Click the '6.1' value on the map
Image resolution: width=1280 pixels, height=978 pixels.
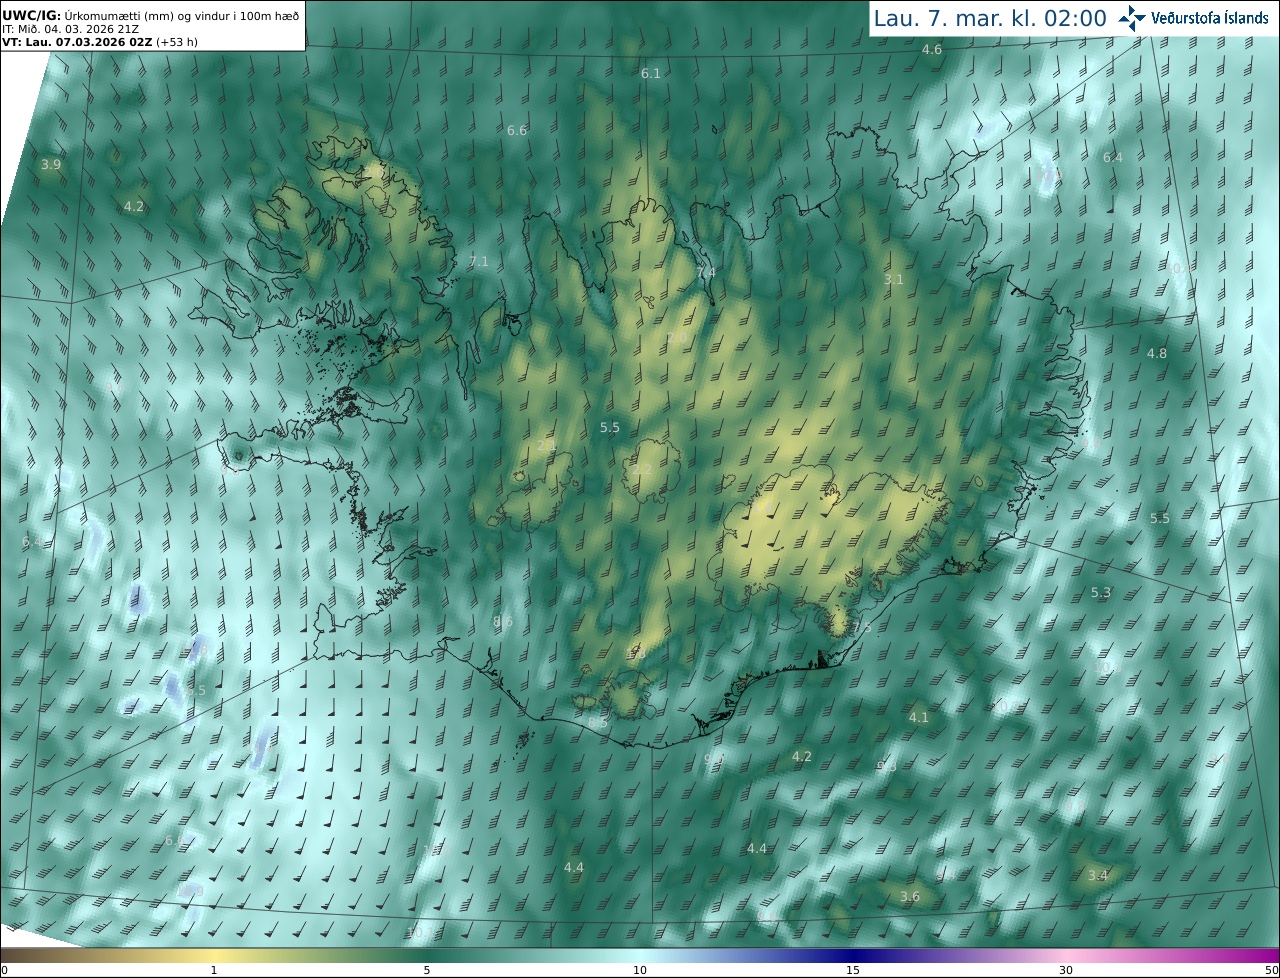tap(651, 74)
